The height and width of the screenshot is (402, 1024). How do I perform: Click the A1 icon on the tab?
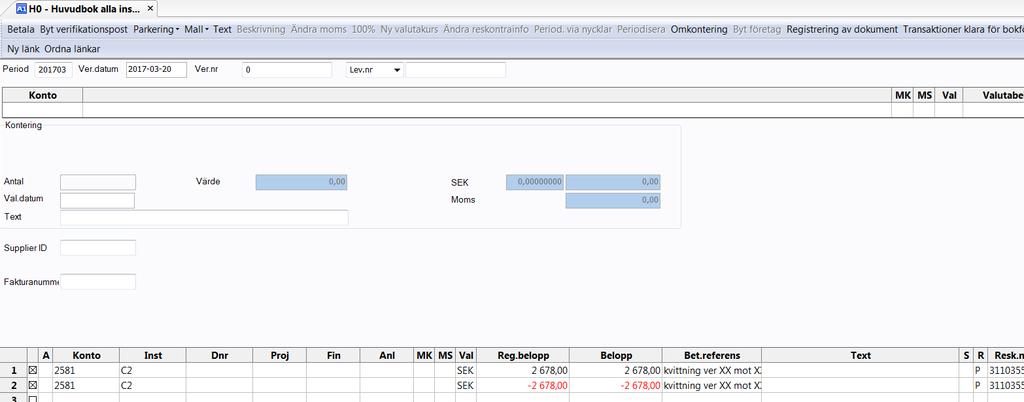tap(21, 8)
